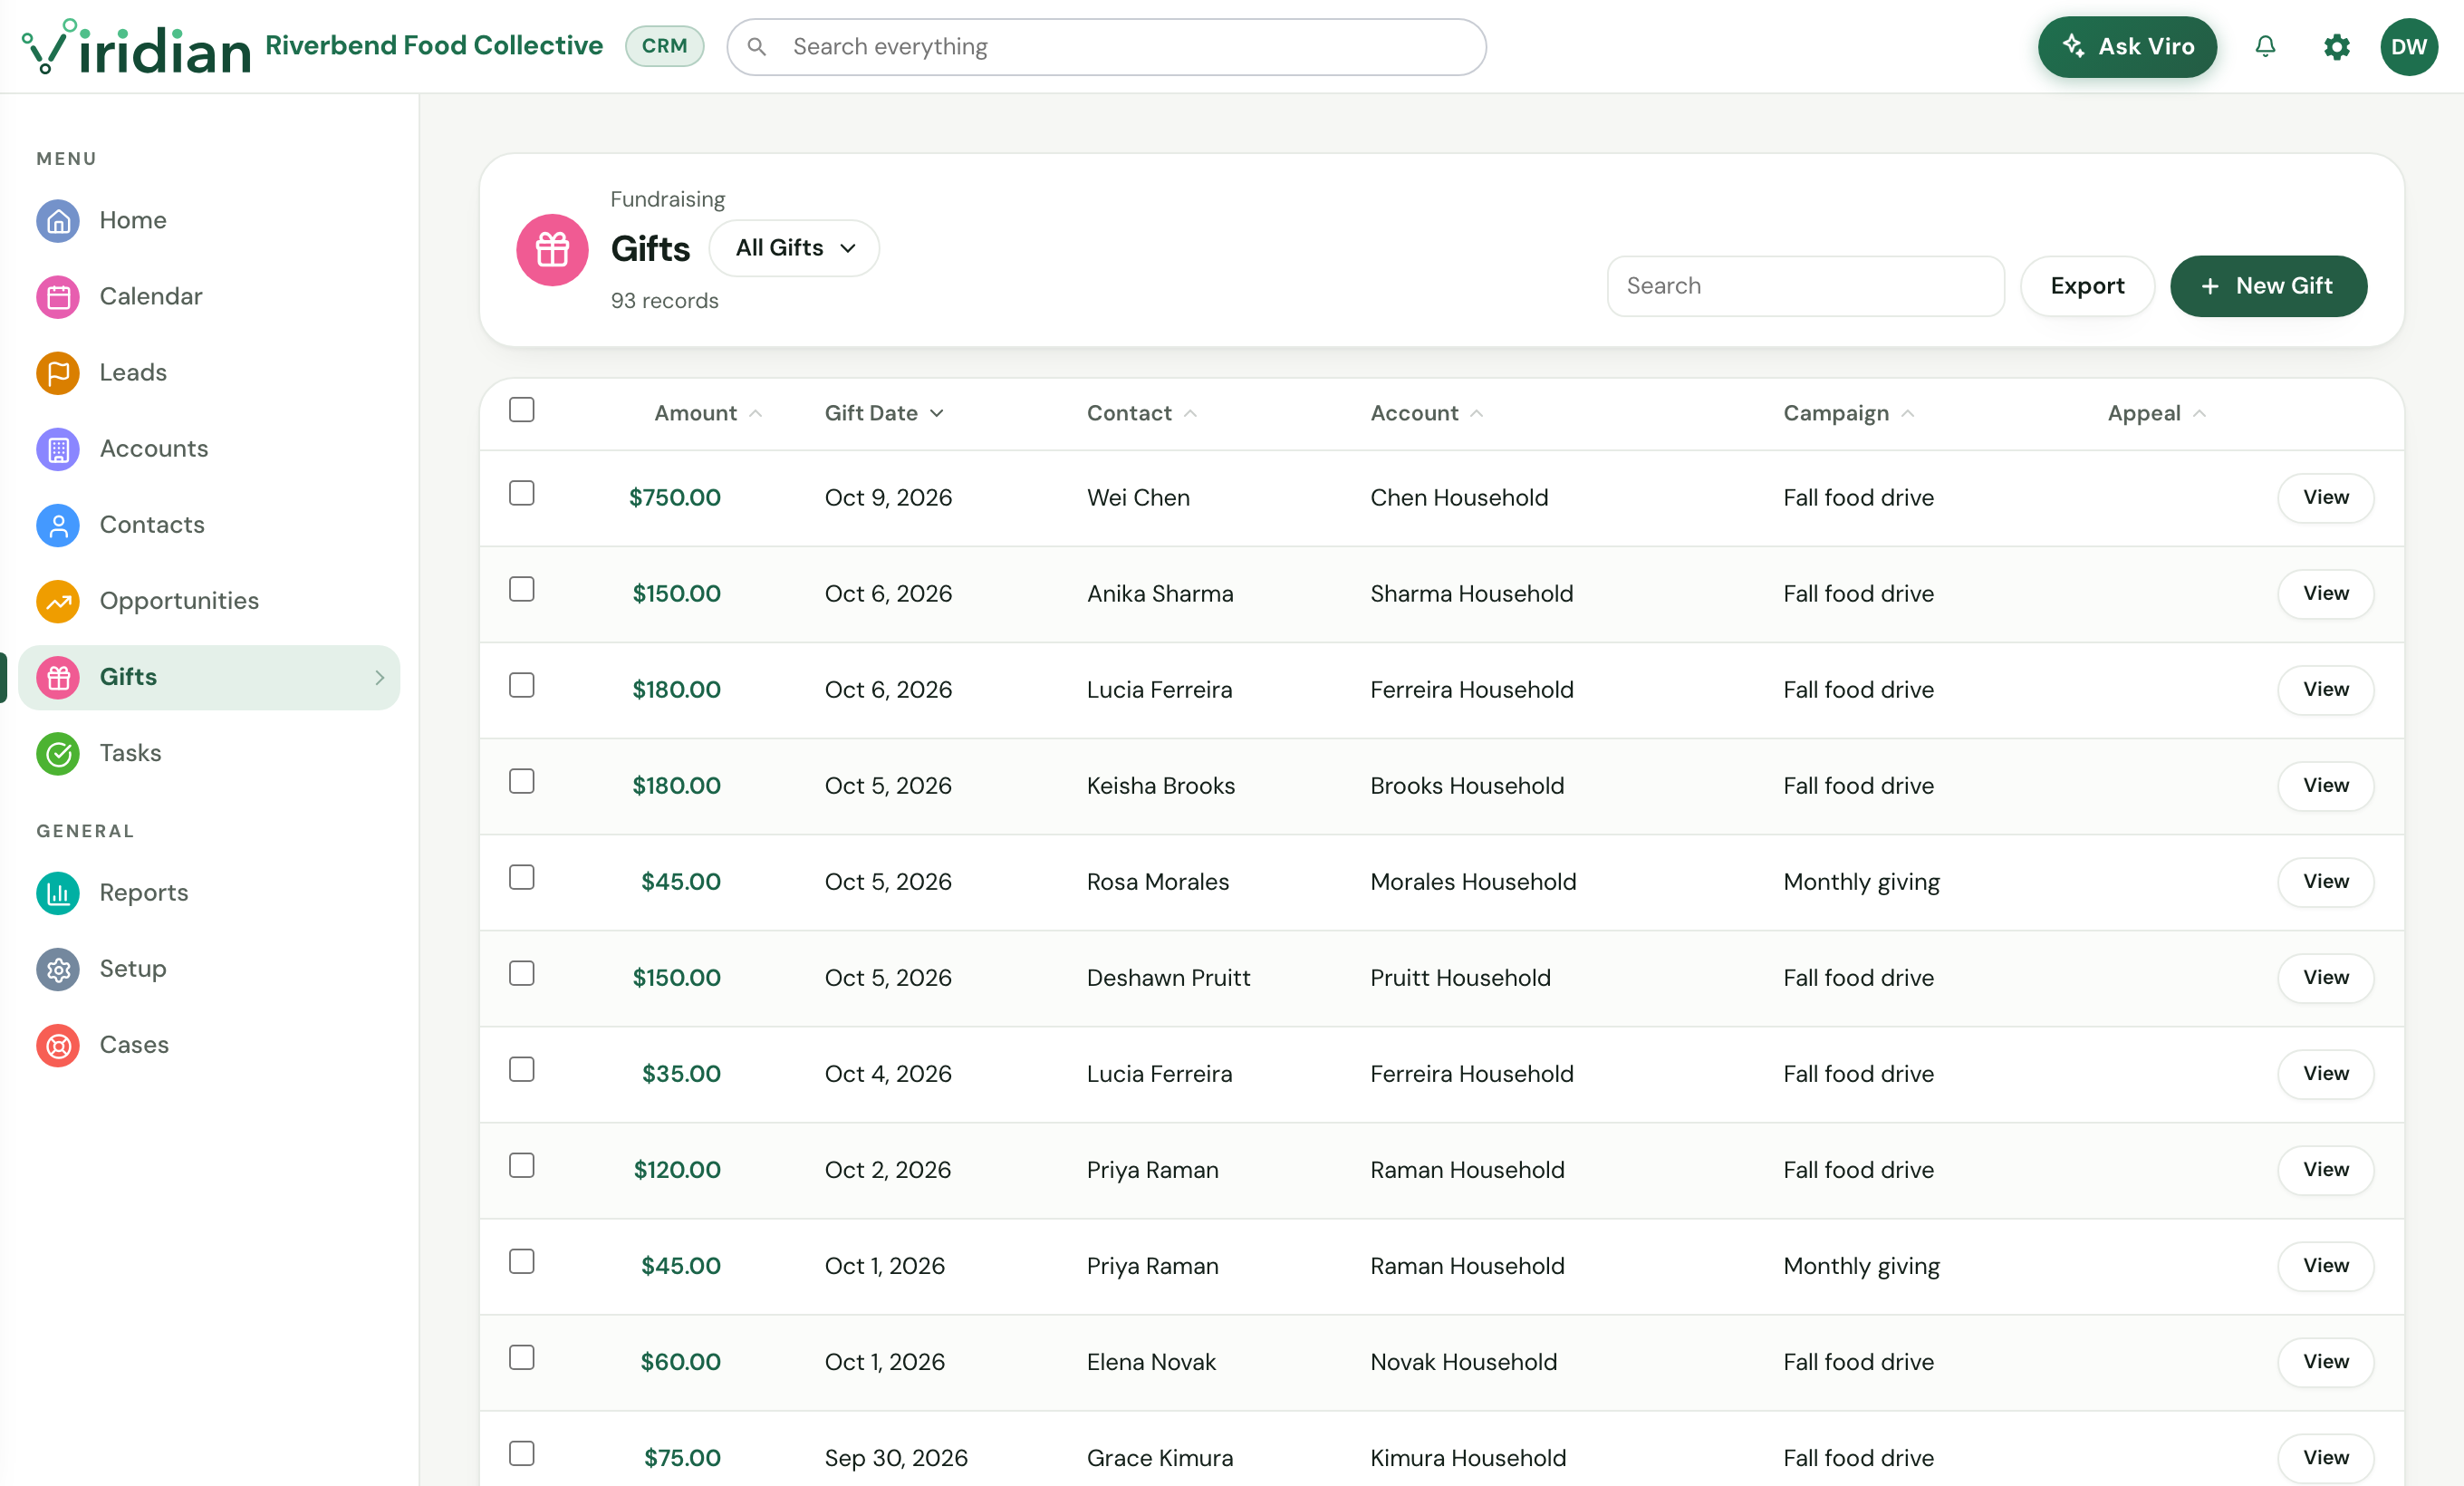
Task: Click the Tasks checkmark icon
Action: coord(58,753)
